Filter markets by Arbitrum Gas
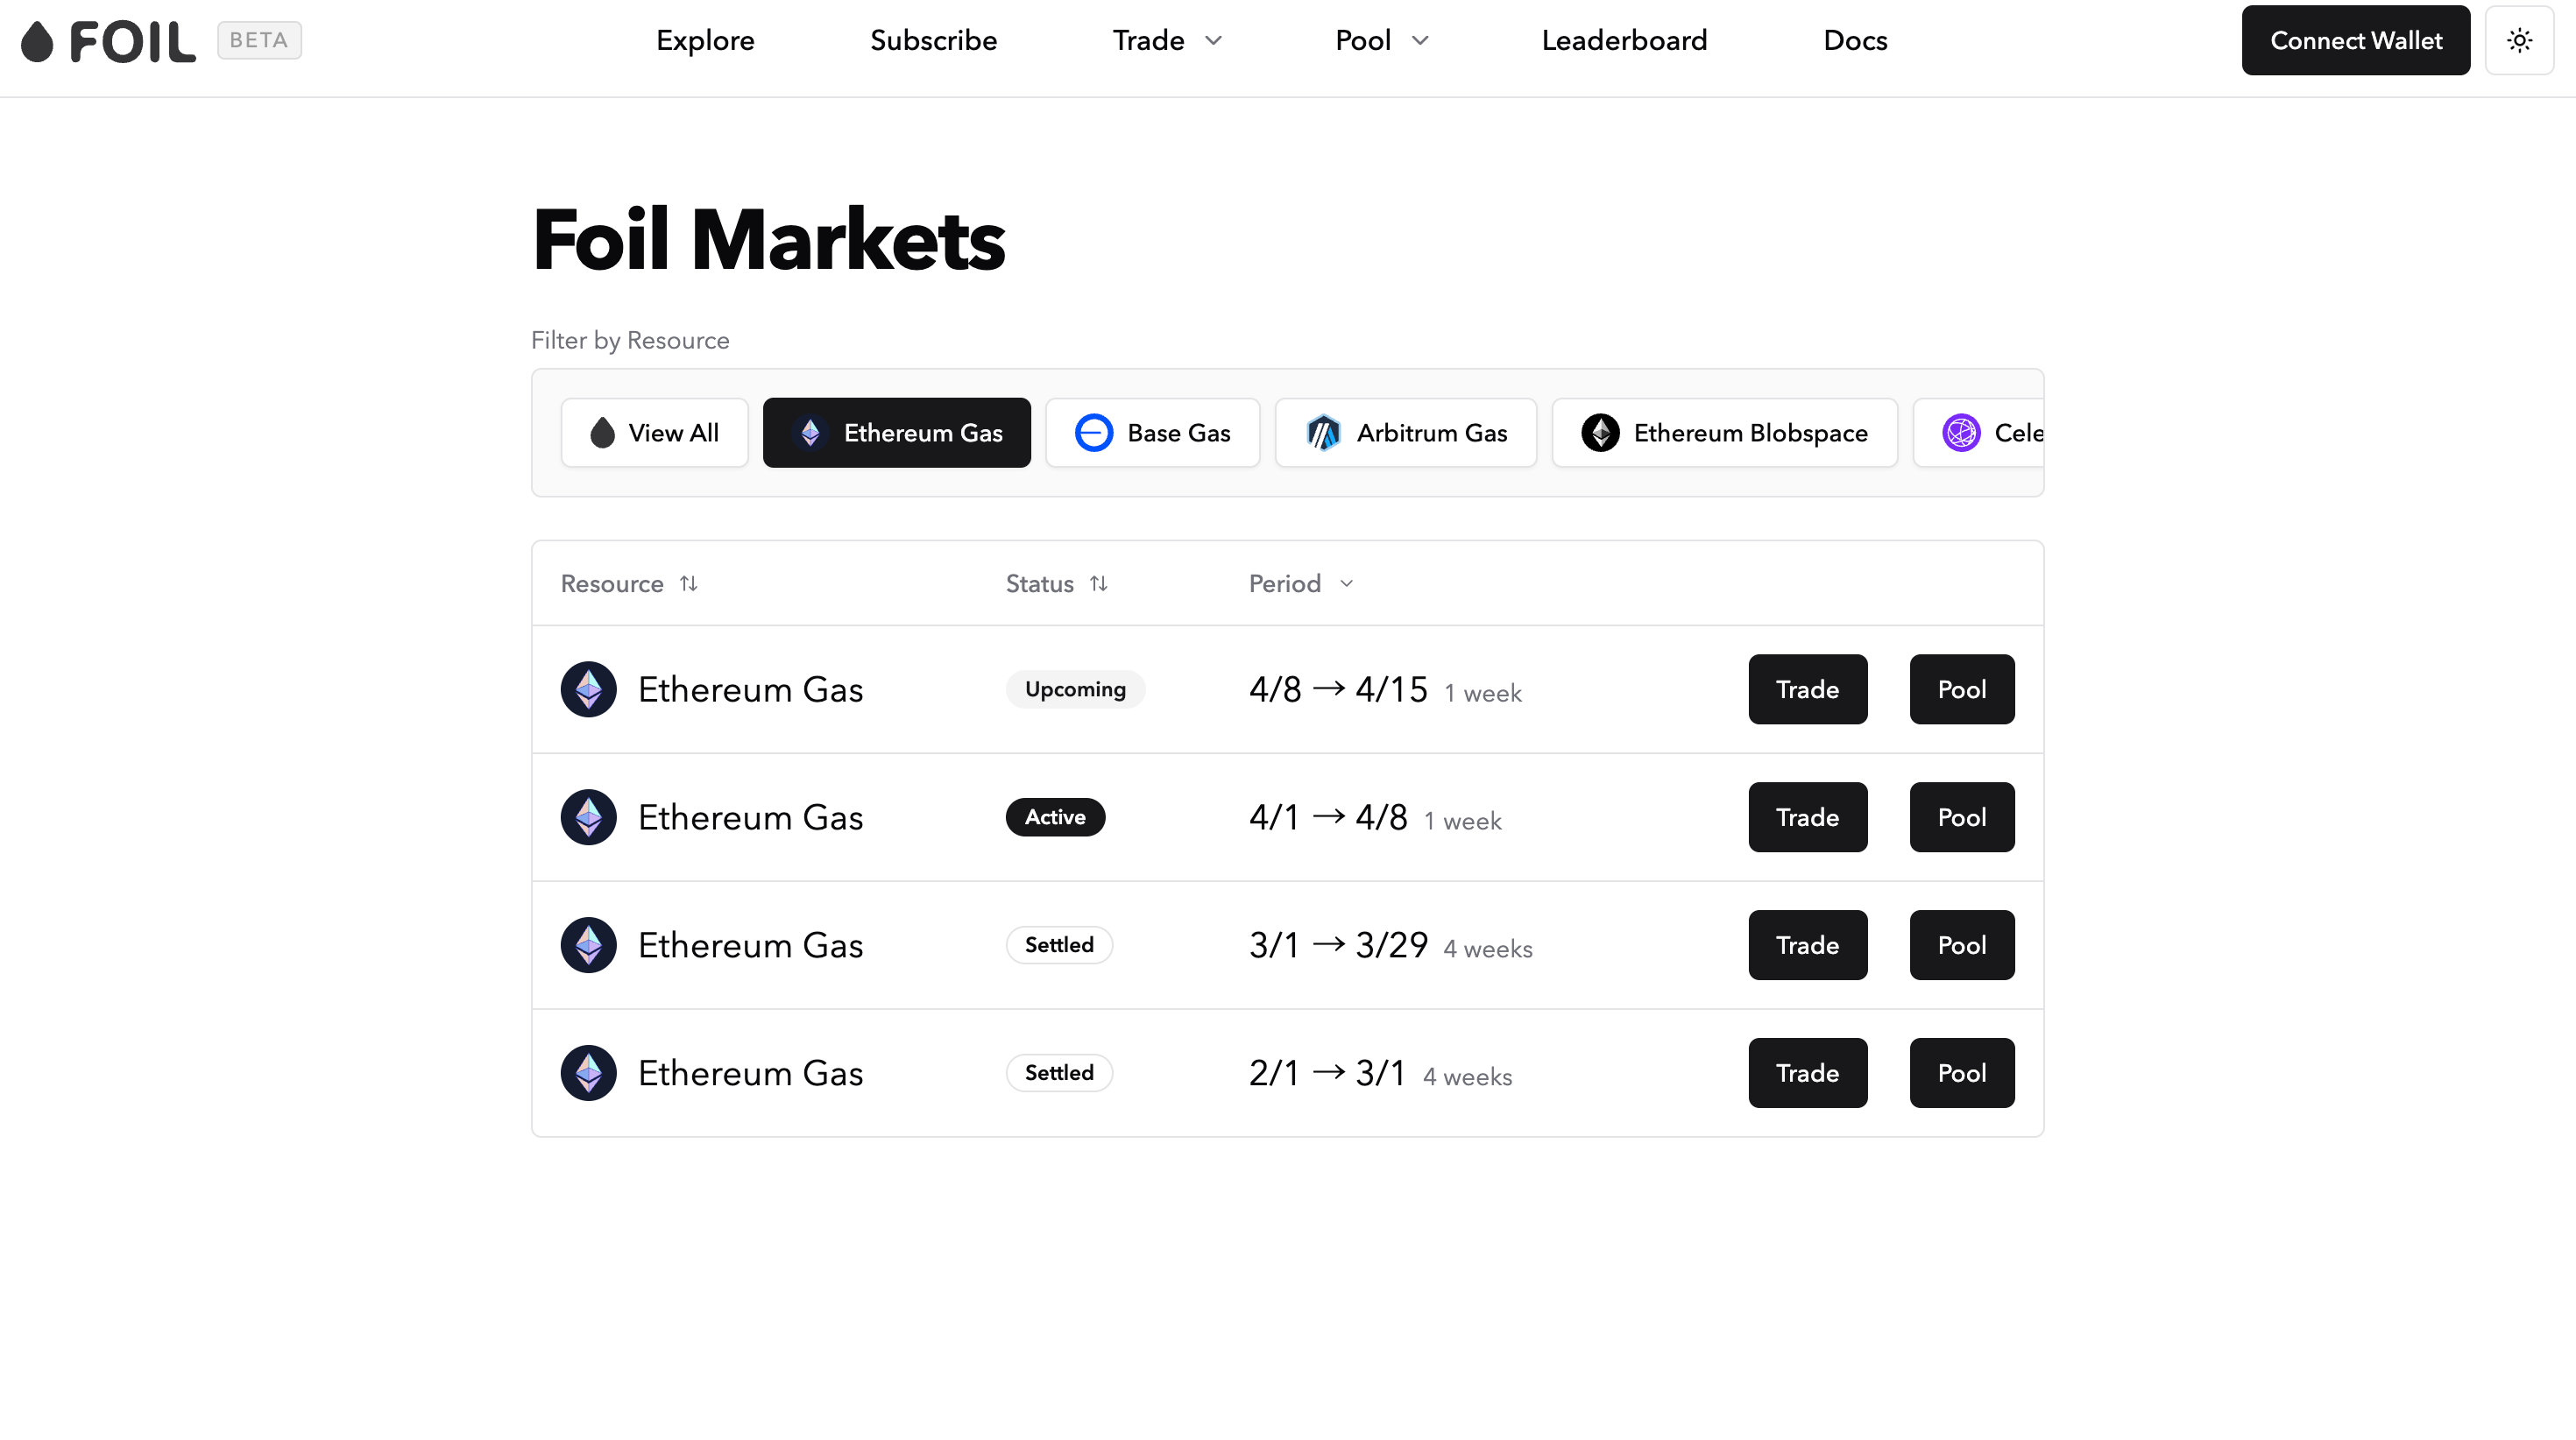This screenshot has width=2576, height=1440. click(x=1405, y=433)
